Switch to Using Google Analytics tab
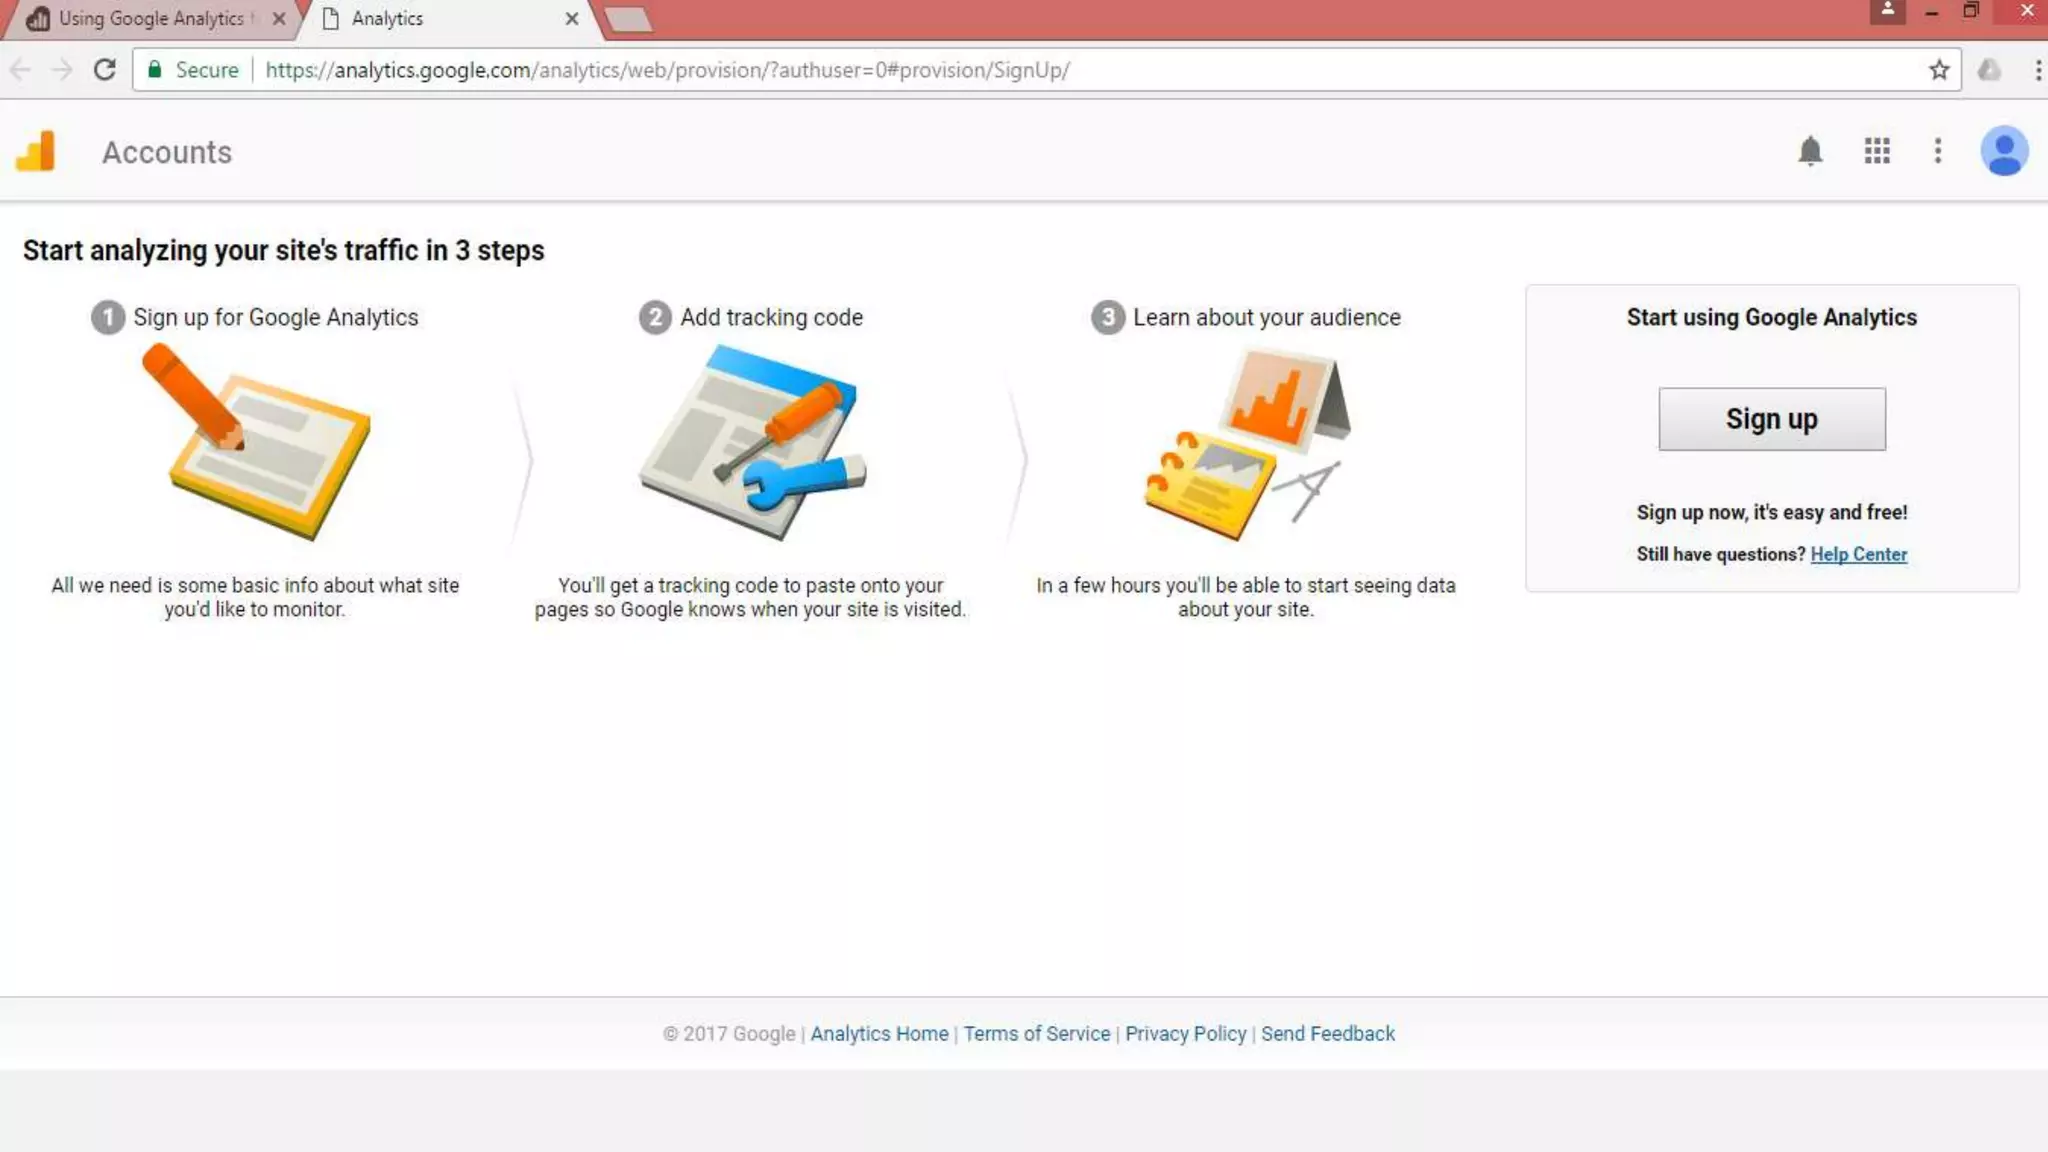2048x1152 pixels. 150,19
